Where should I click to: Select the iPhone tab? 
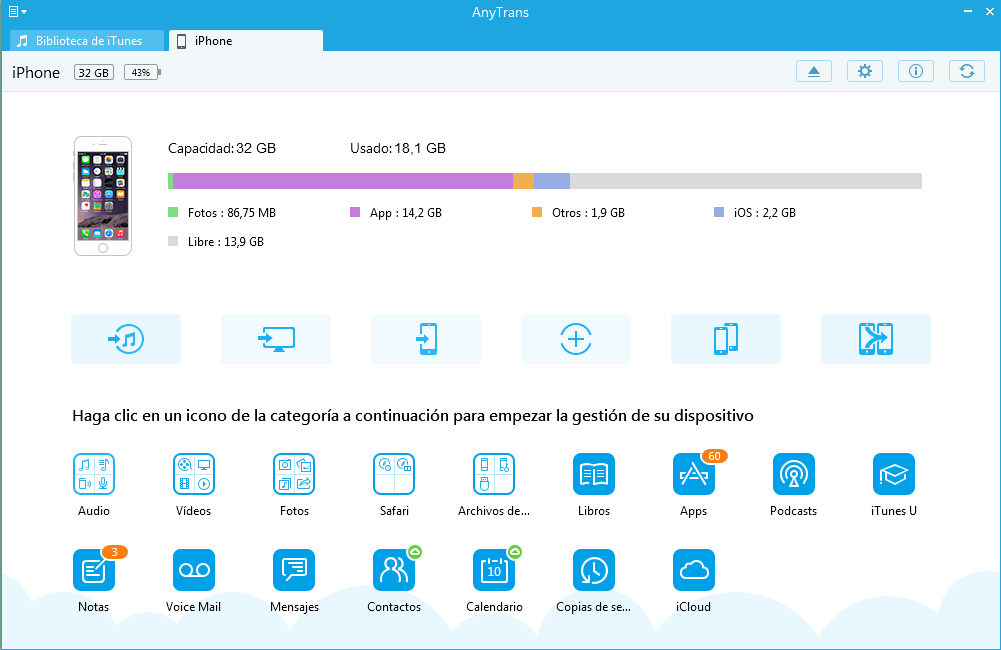click(246, 41)
